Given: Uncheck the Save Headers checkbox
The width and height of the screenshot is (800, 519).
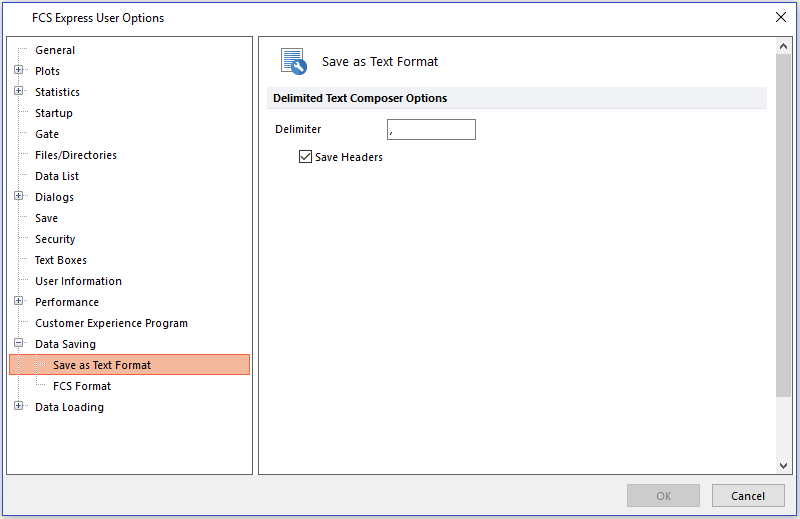Looking at the screenshot, I should 305,157.
